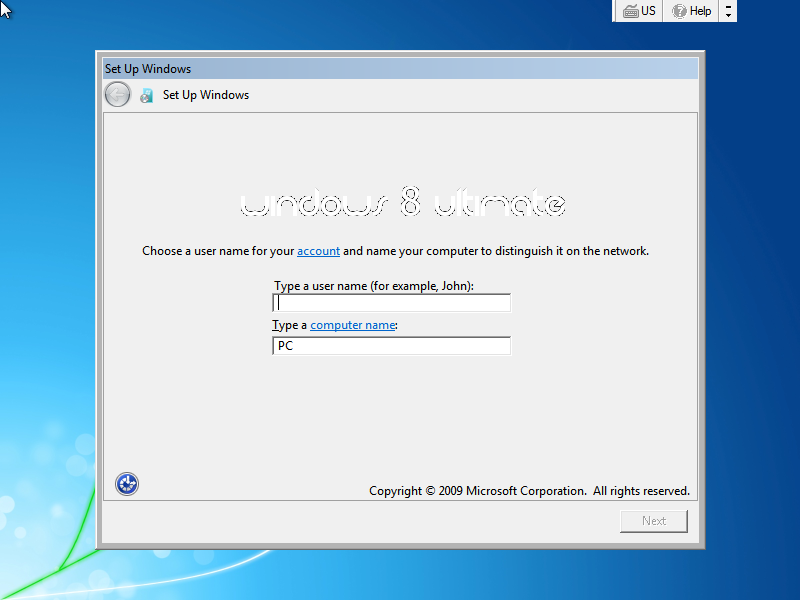Open the 'computer name' help link
The image size is (800, 600).
[353, 325]
